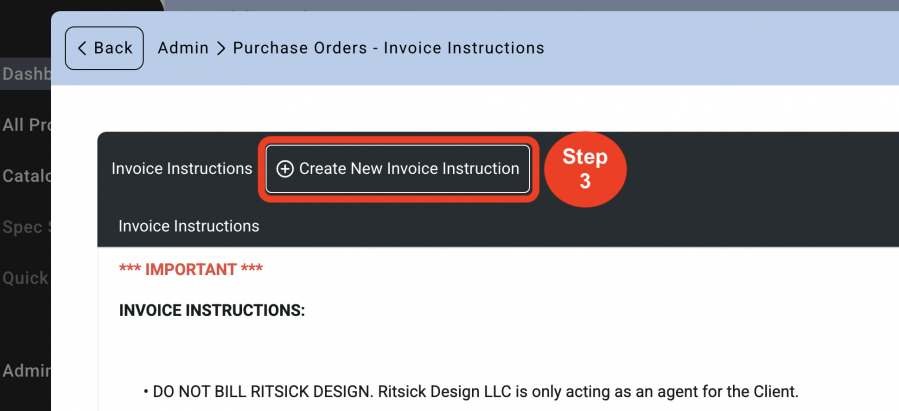Click the left chevron icon inside Back
This screenshot has height=411, width=899.
(82, 48)
